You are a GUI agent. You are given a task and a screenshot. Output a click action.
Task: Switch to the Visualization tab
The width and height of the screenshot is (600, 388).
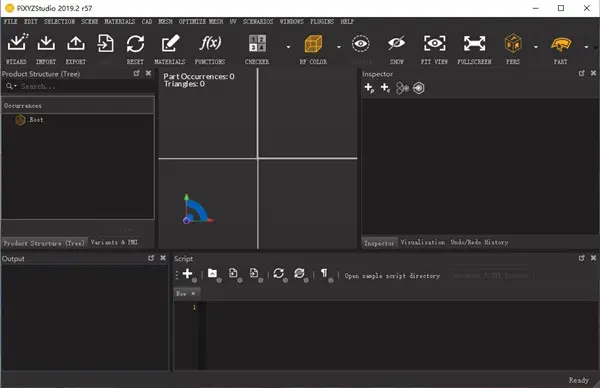(x=422, y=242)
